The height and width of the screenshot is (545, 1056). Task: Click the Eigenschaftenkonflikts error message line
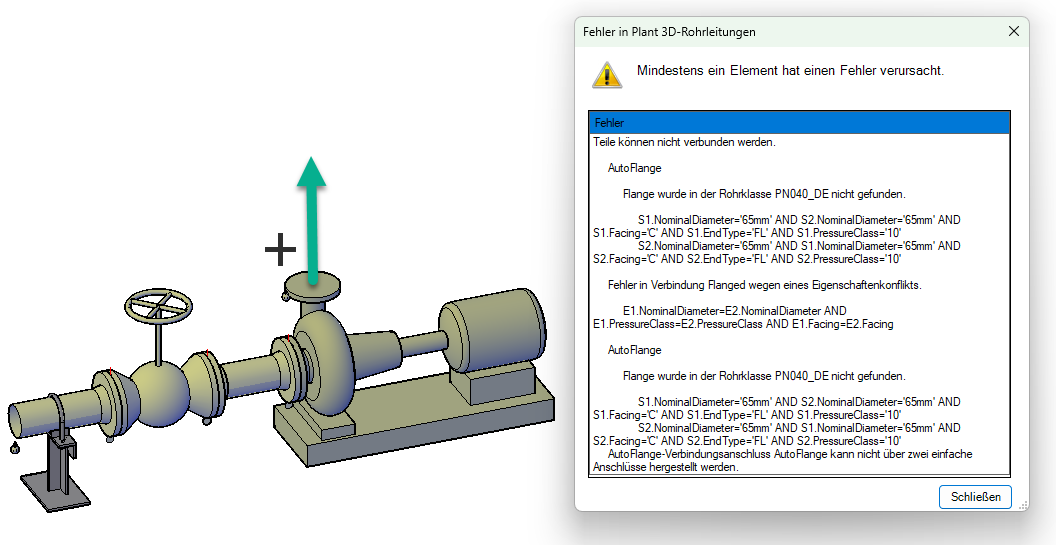pyautogui.click(x=764, y=285)
